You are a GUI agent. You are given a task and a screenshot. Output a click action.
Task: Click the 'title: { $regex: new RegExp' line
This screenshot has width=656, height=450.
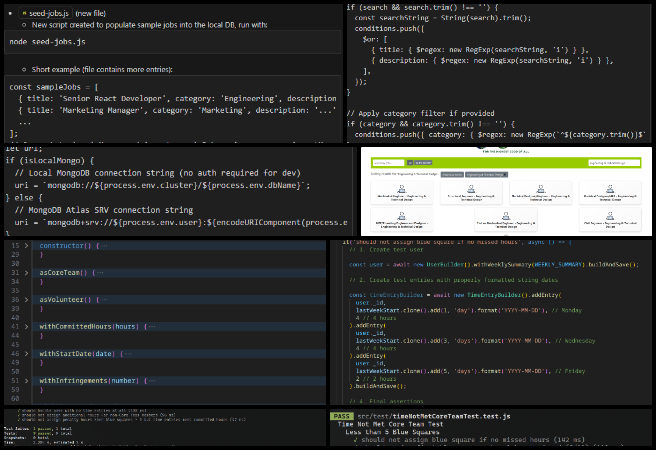point(480,50)
